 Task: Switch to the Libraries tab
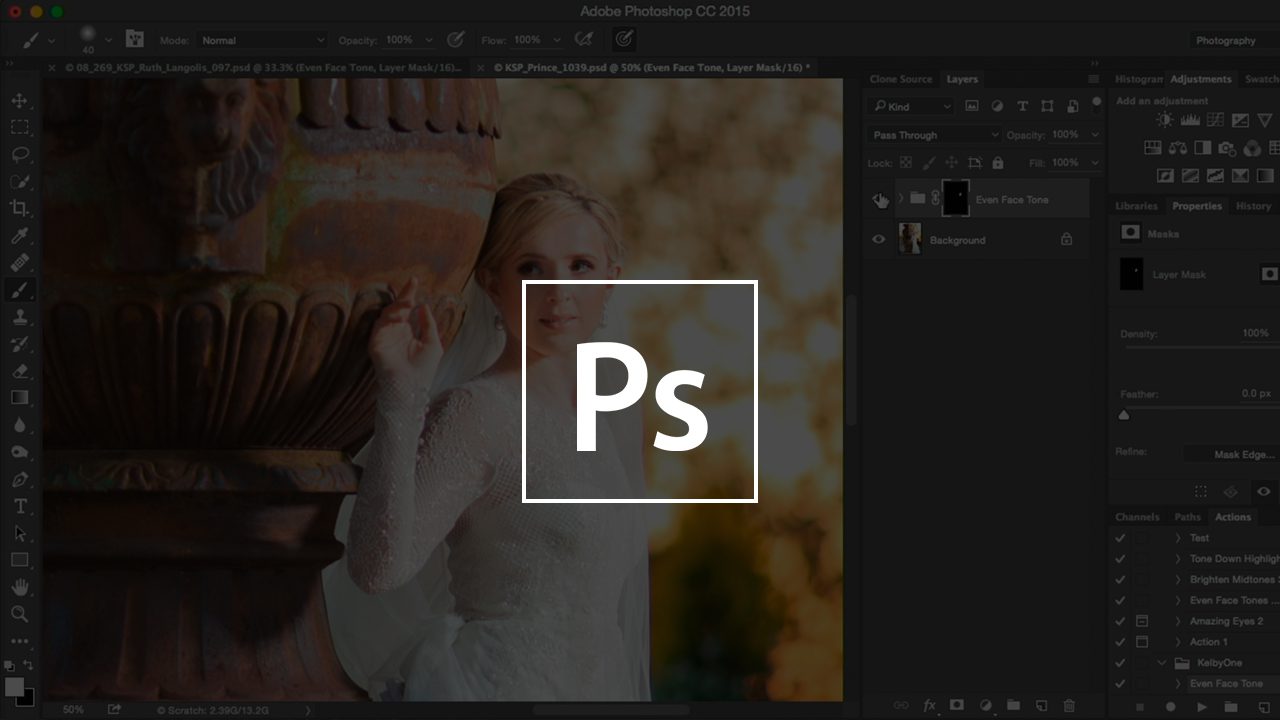[1137, 206]
